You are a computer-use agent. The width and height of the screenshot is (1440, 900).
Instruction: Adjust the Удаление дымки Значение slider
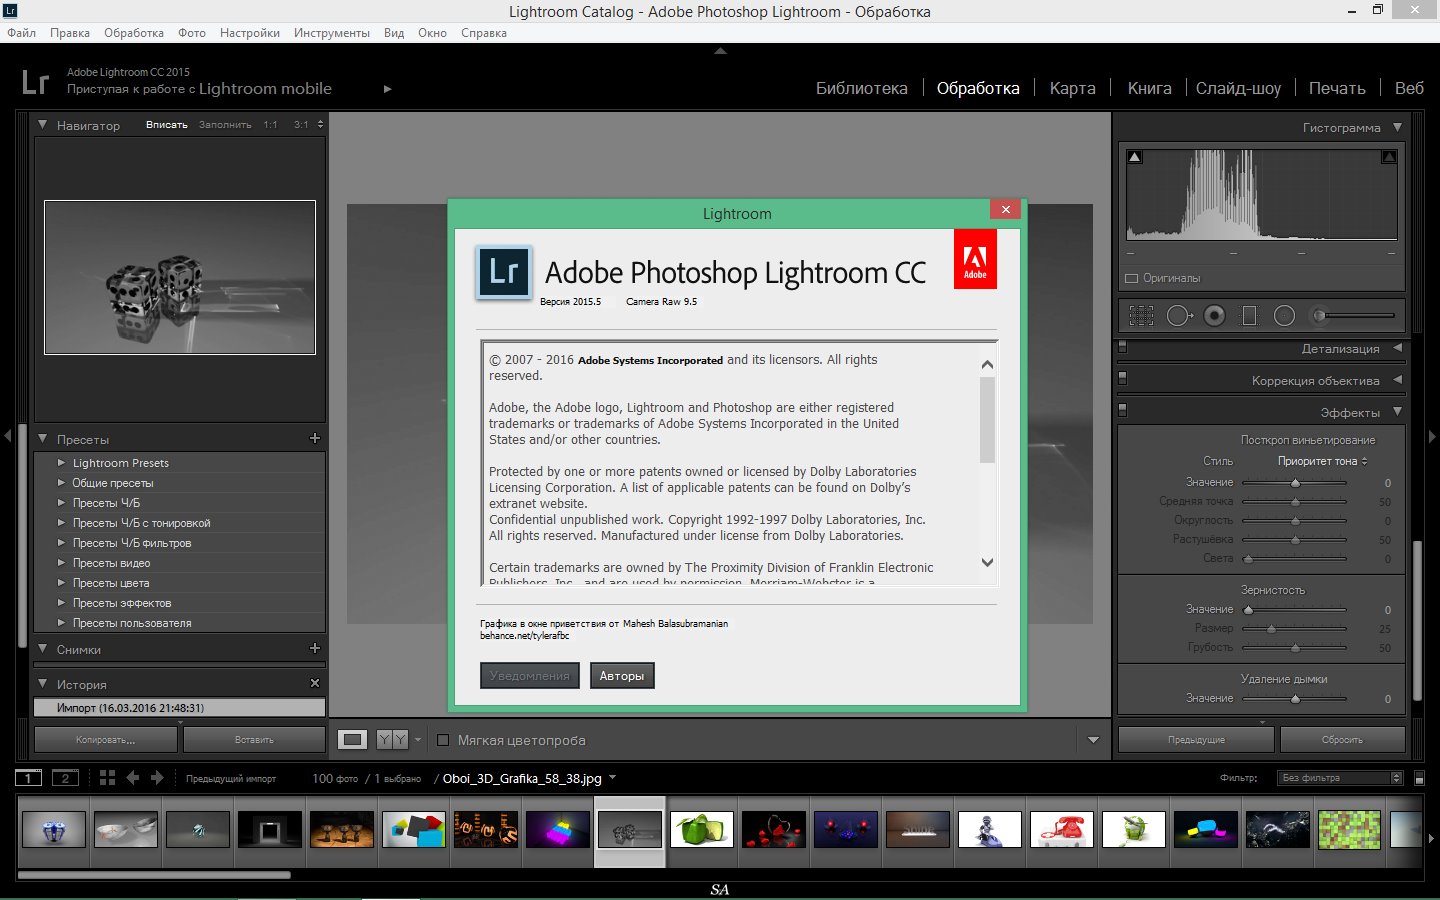[x=1295, y=698]
